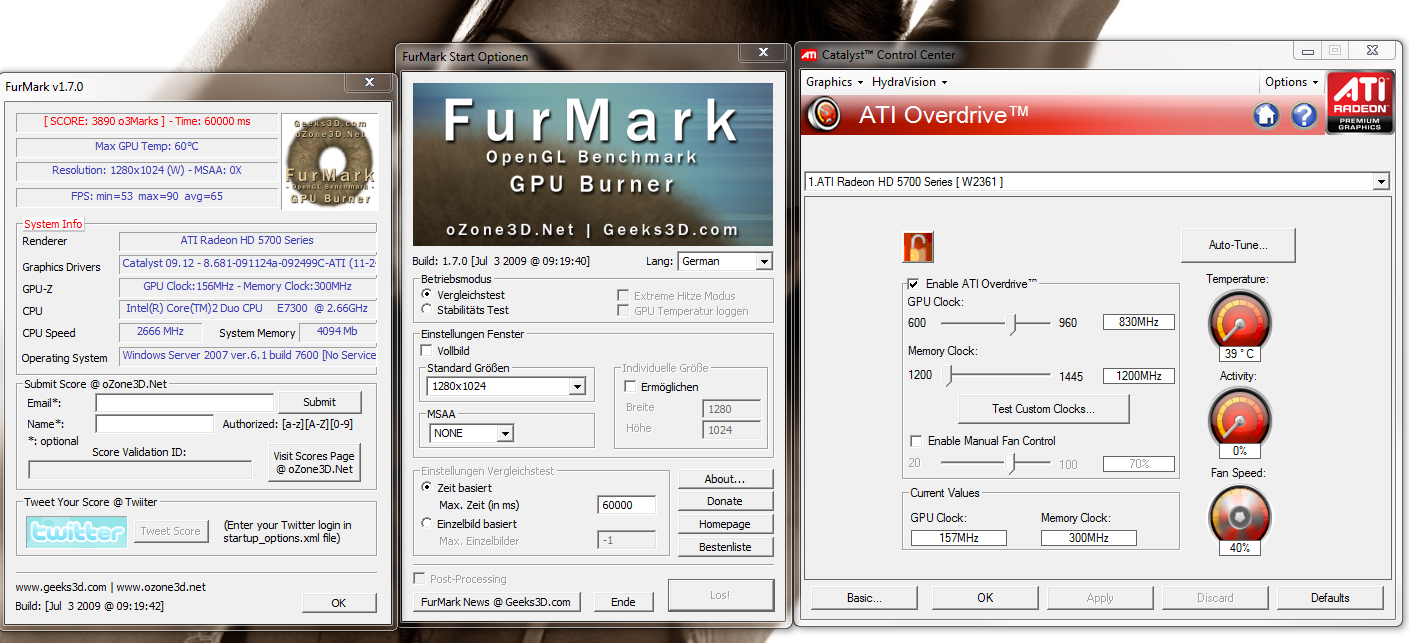Click the www.geeks3d.com | www.ozone3d.net footer text

point(111,587)
